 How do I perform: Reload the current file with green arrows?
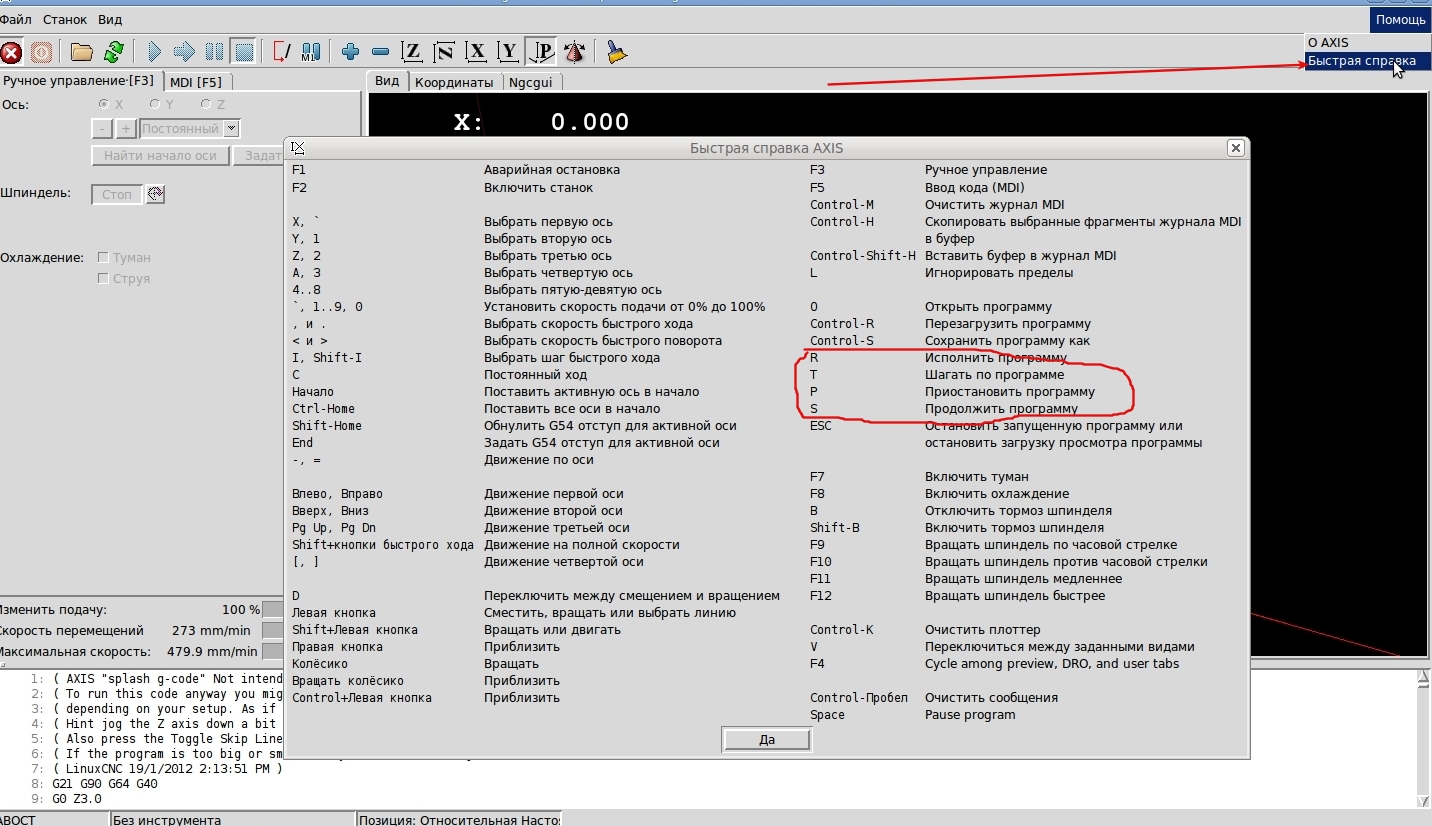pos(114,52)
